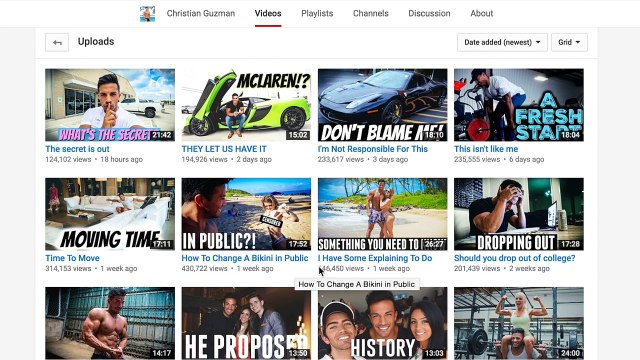
Task: Switch to the Videos tab
Action: coord(268,13)
